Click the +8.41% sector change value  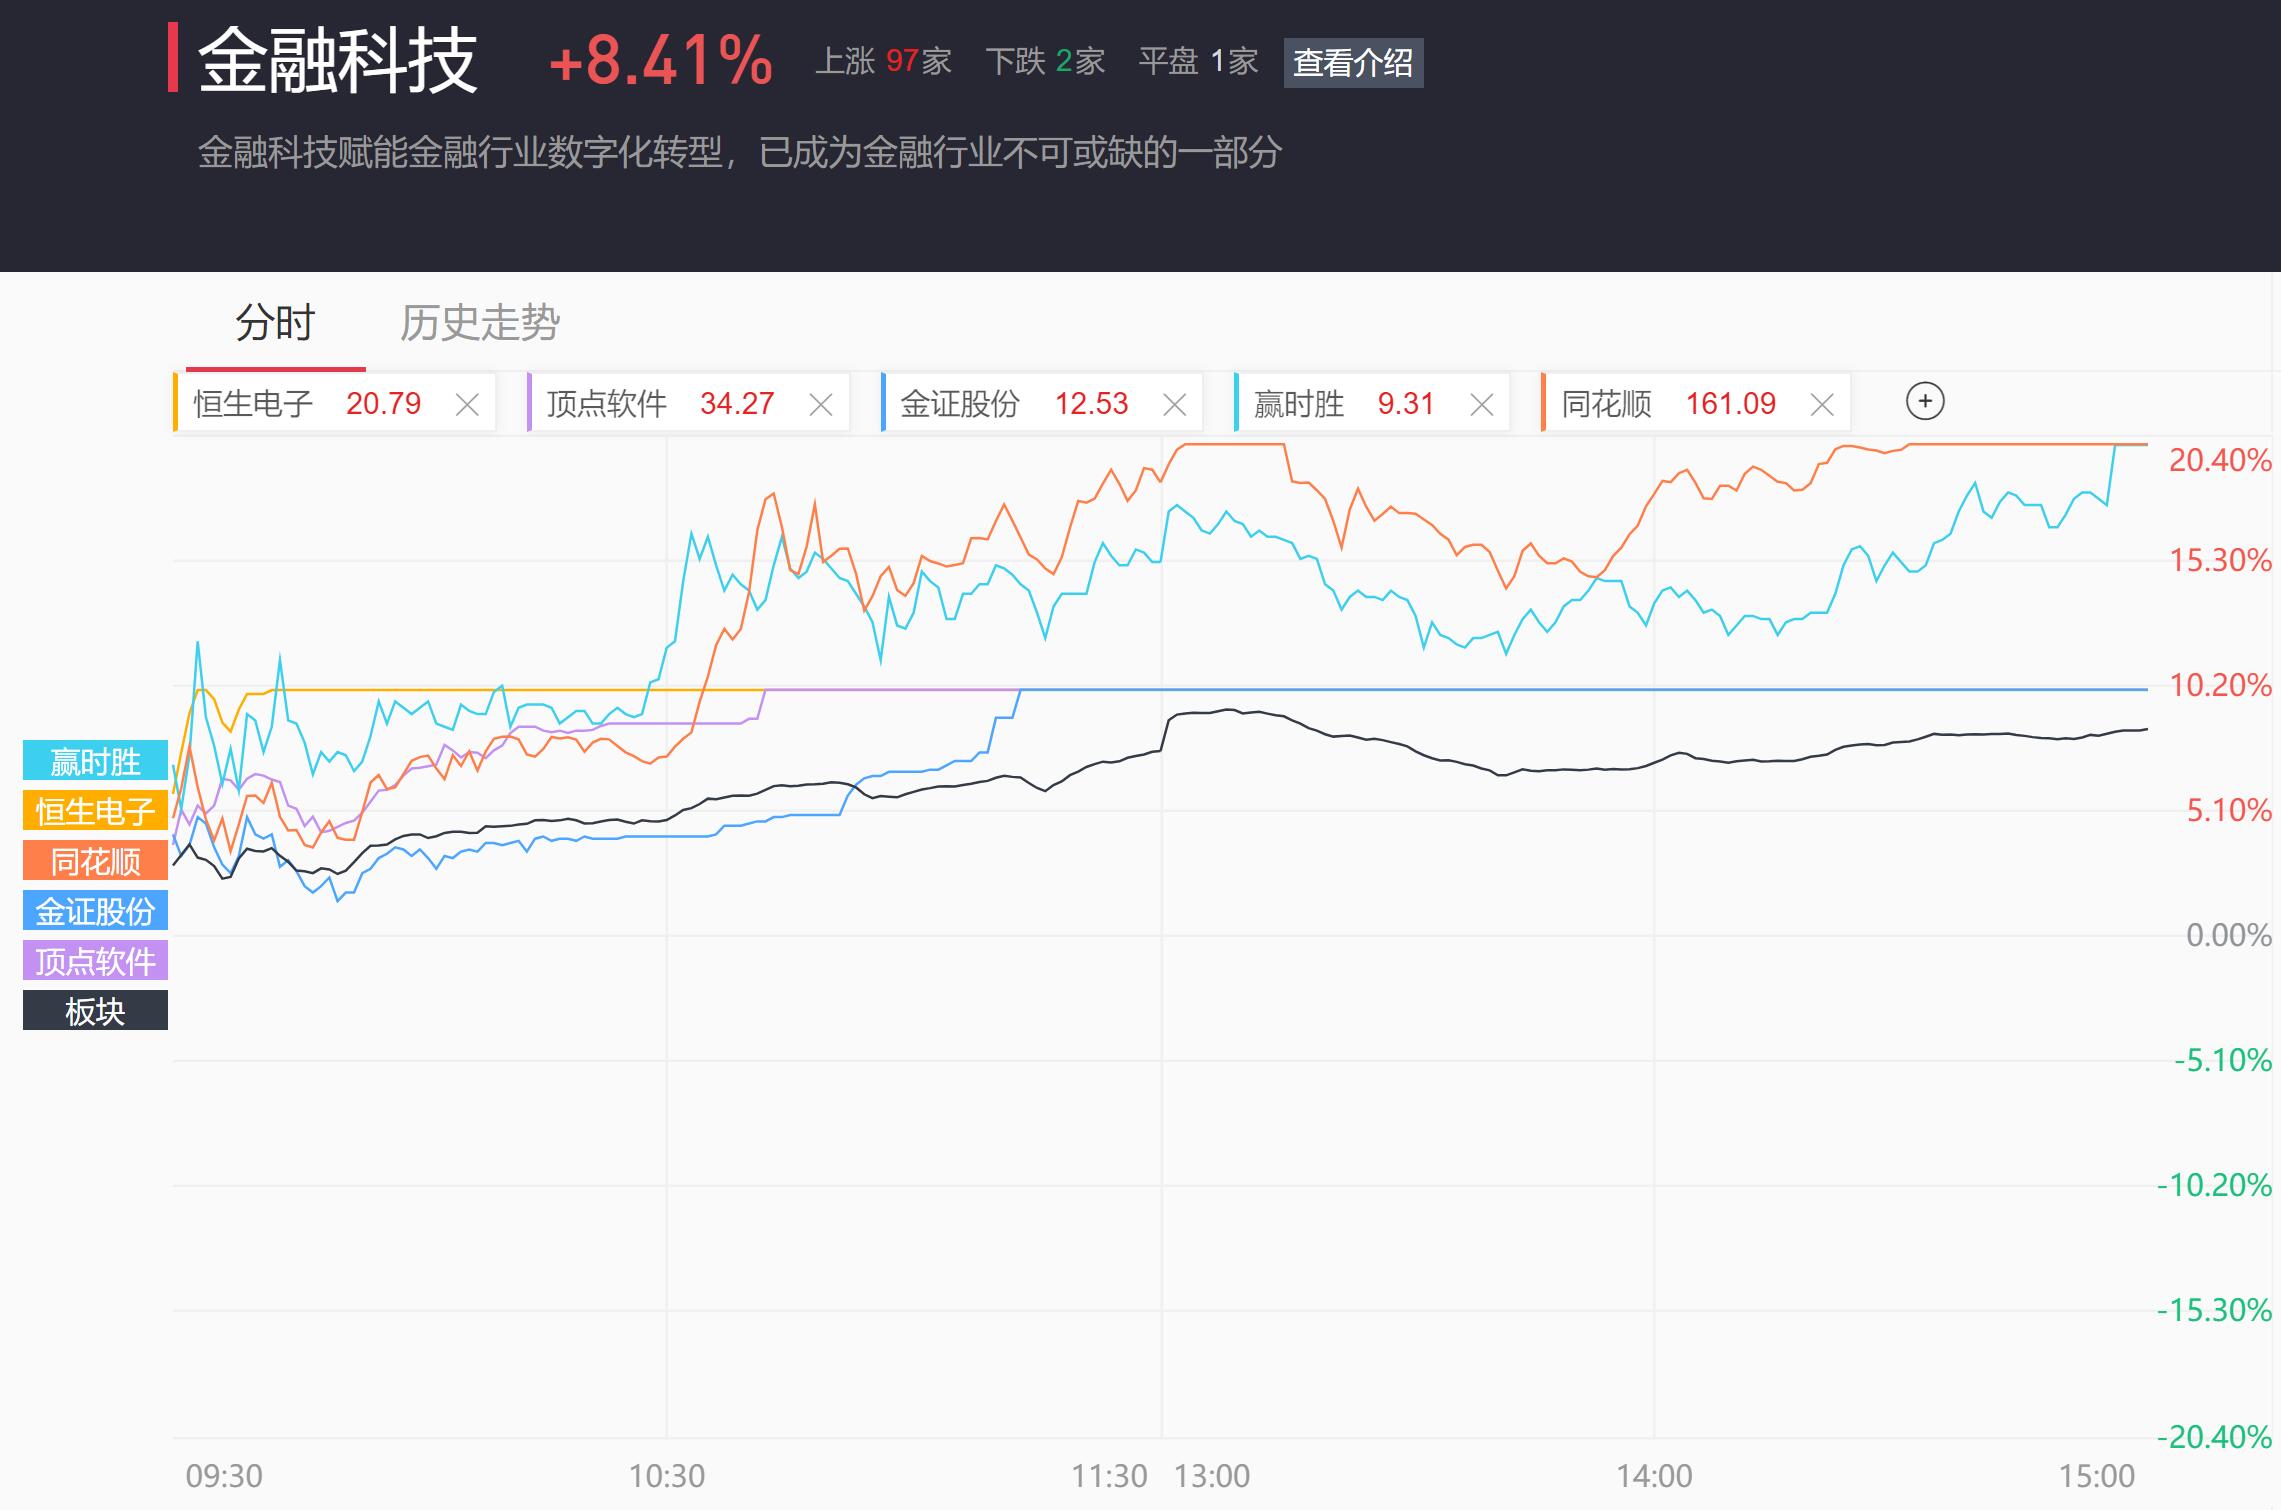661,61
